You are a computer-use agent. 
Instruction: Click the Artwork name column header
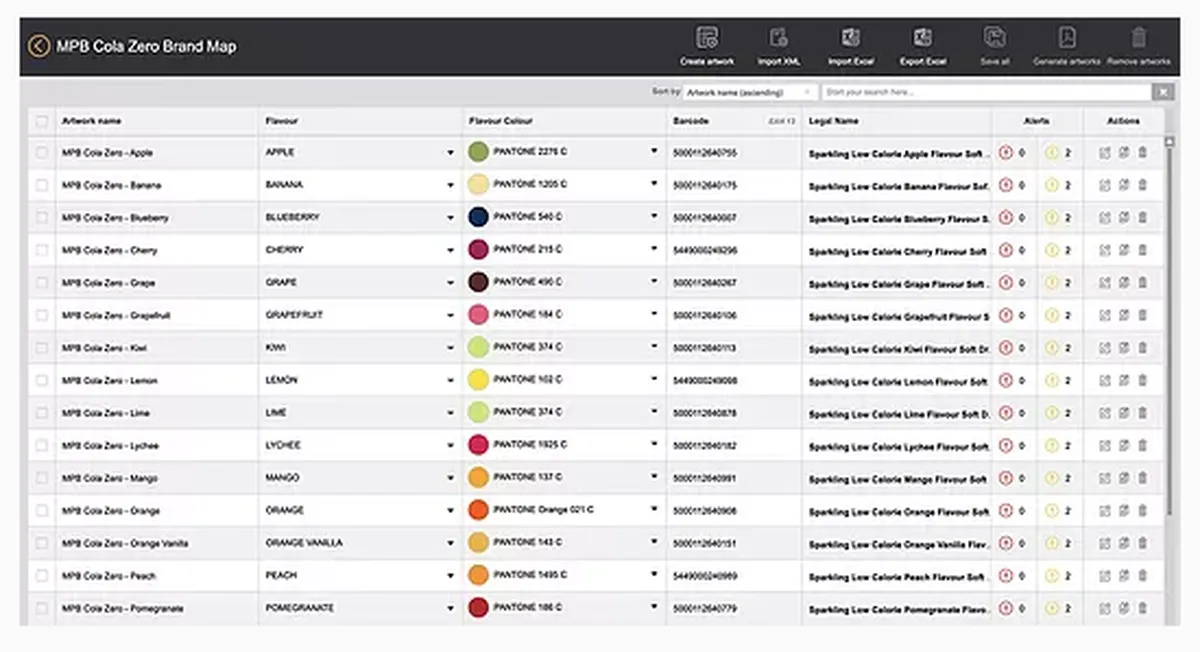pyautogui.click(x=91, y=121)
